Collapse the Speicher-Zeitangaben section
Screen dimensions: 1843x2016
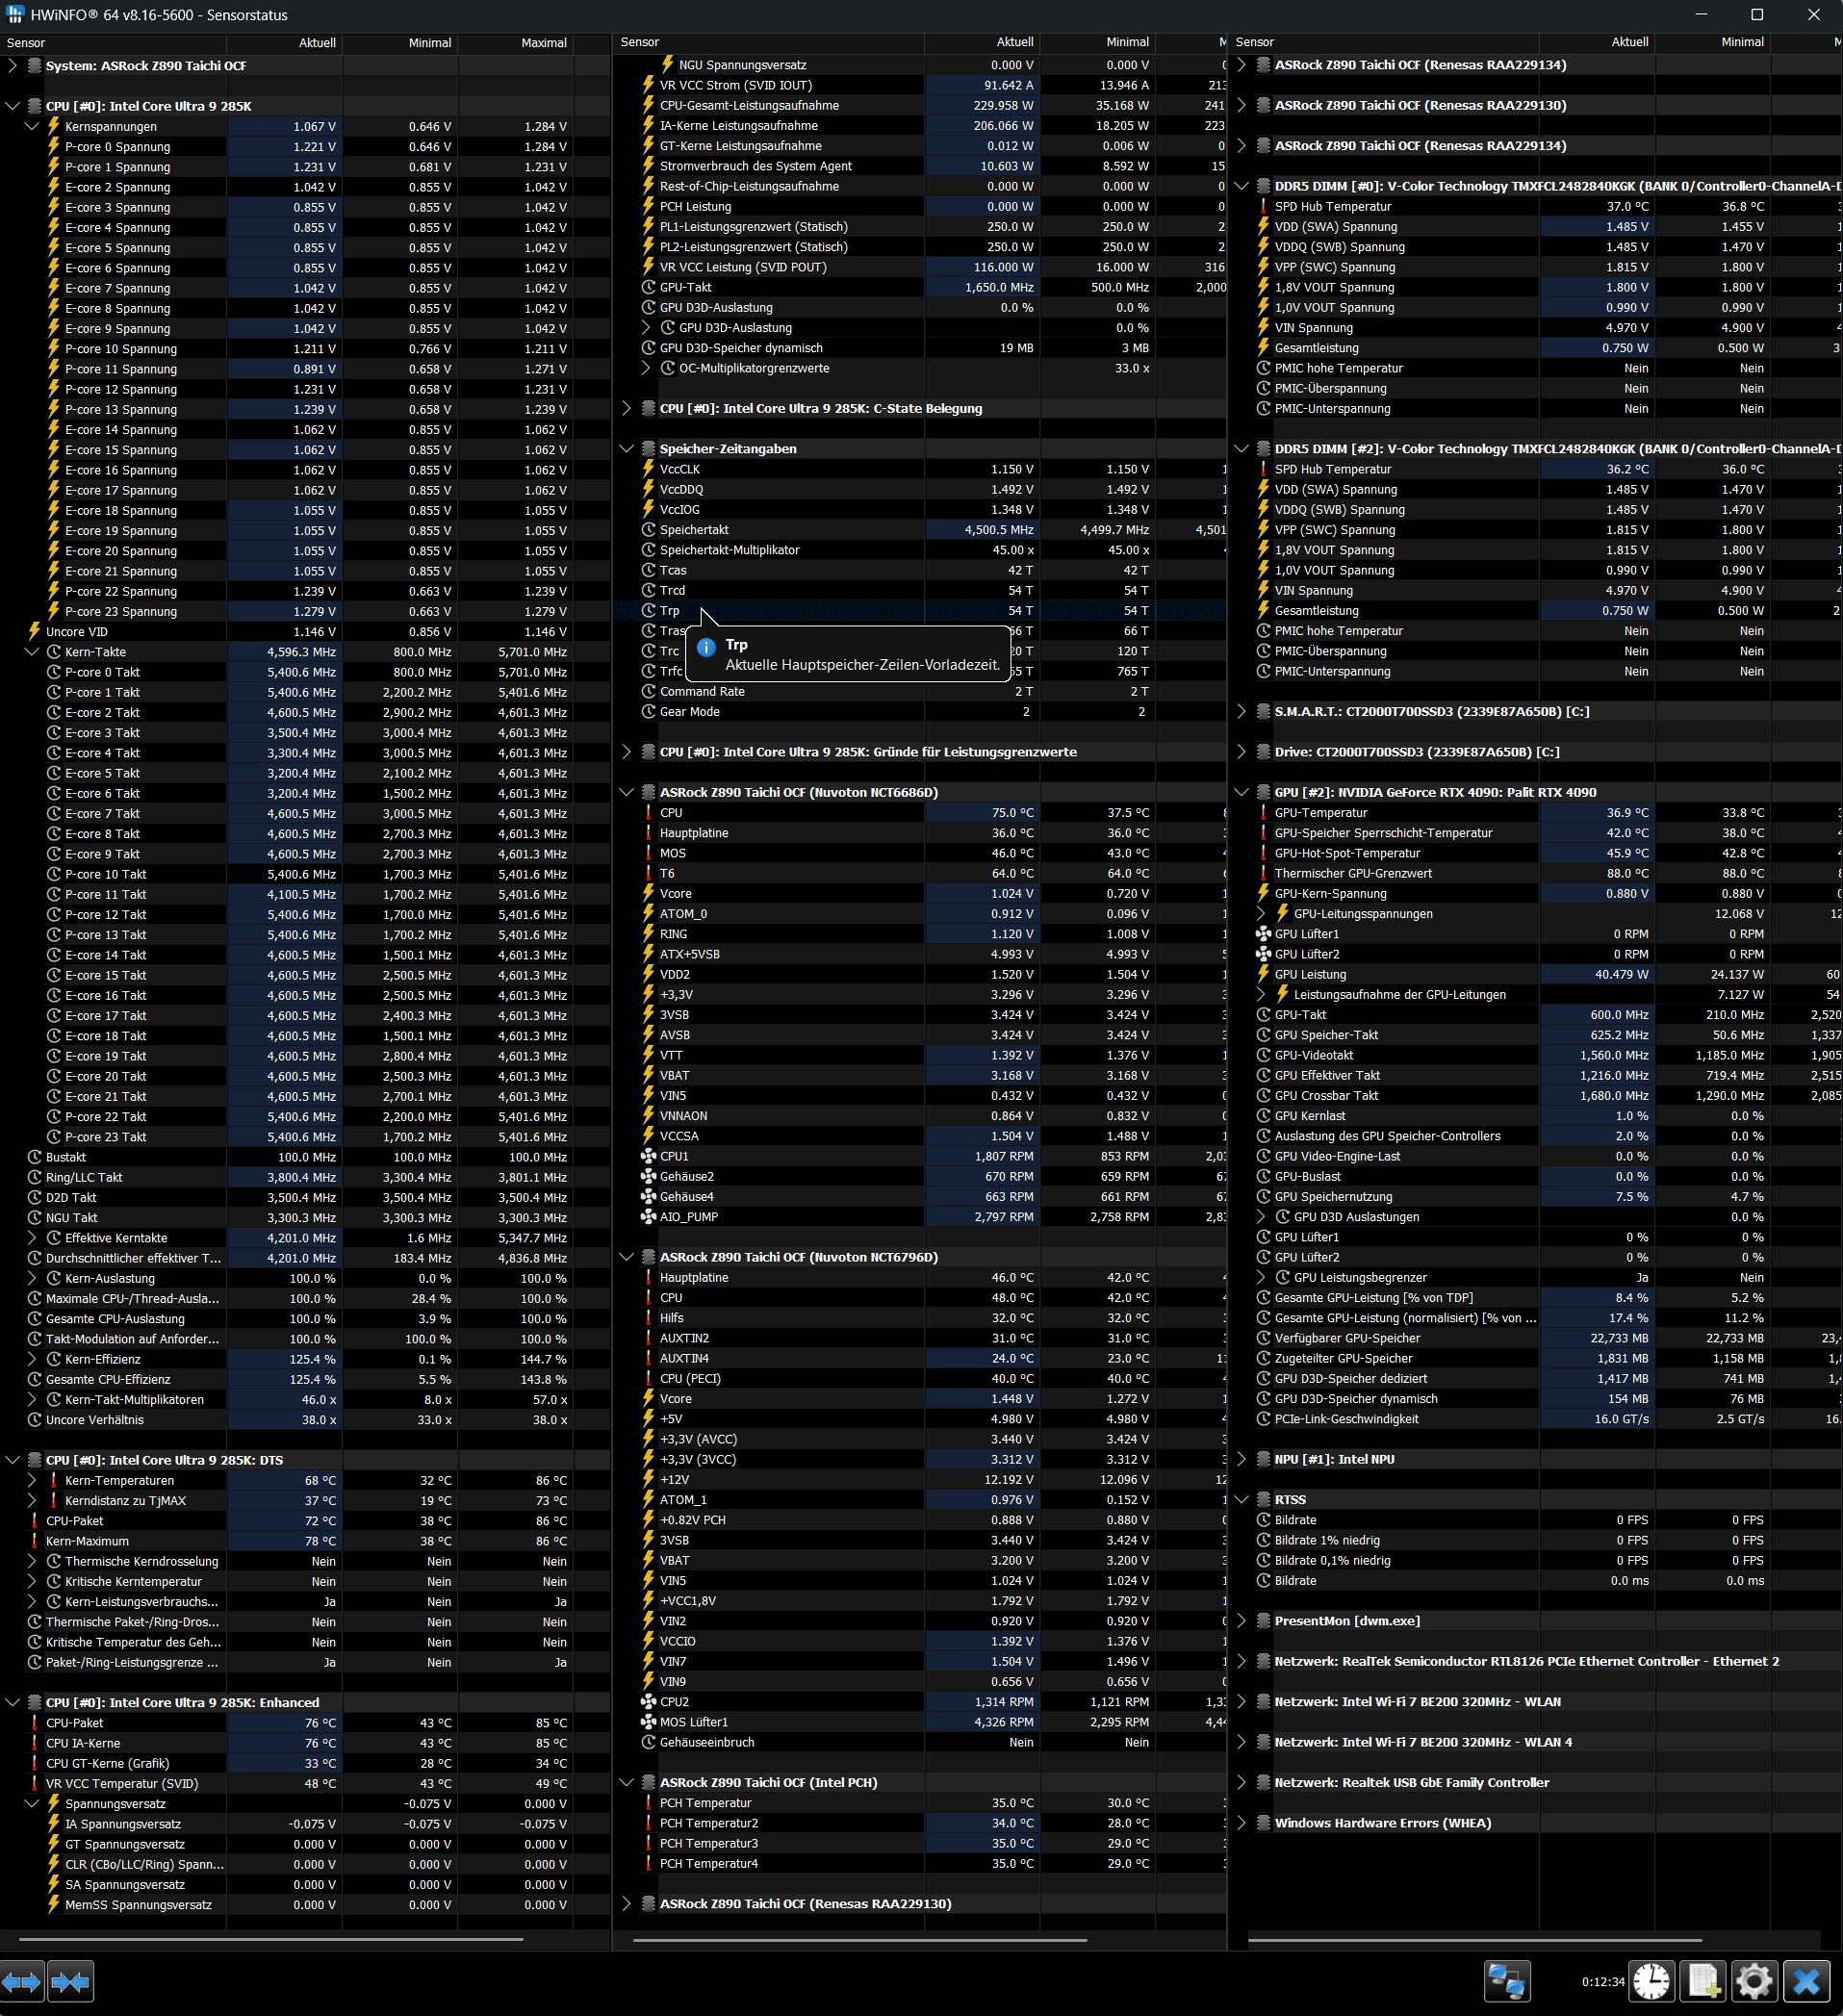click(626, 449)
